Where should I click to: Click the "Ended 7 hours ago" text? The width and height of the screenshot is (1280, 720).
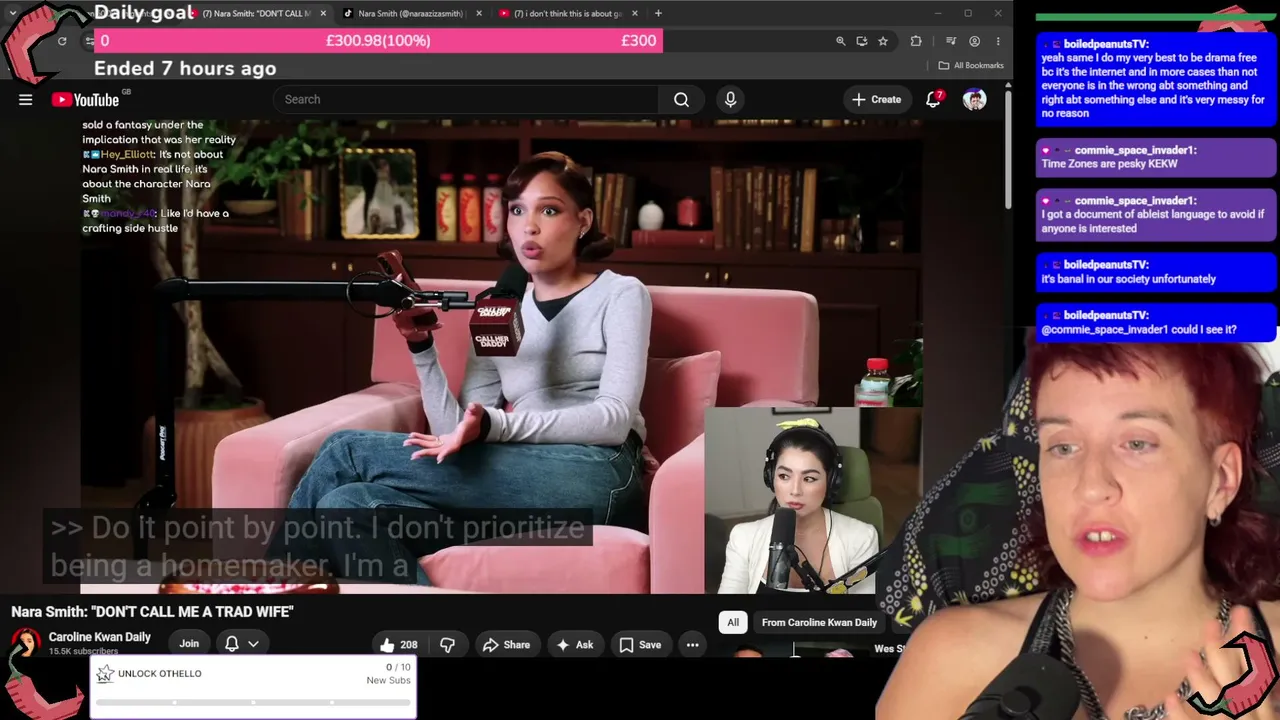(185, 68)
